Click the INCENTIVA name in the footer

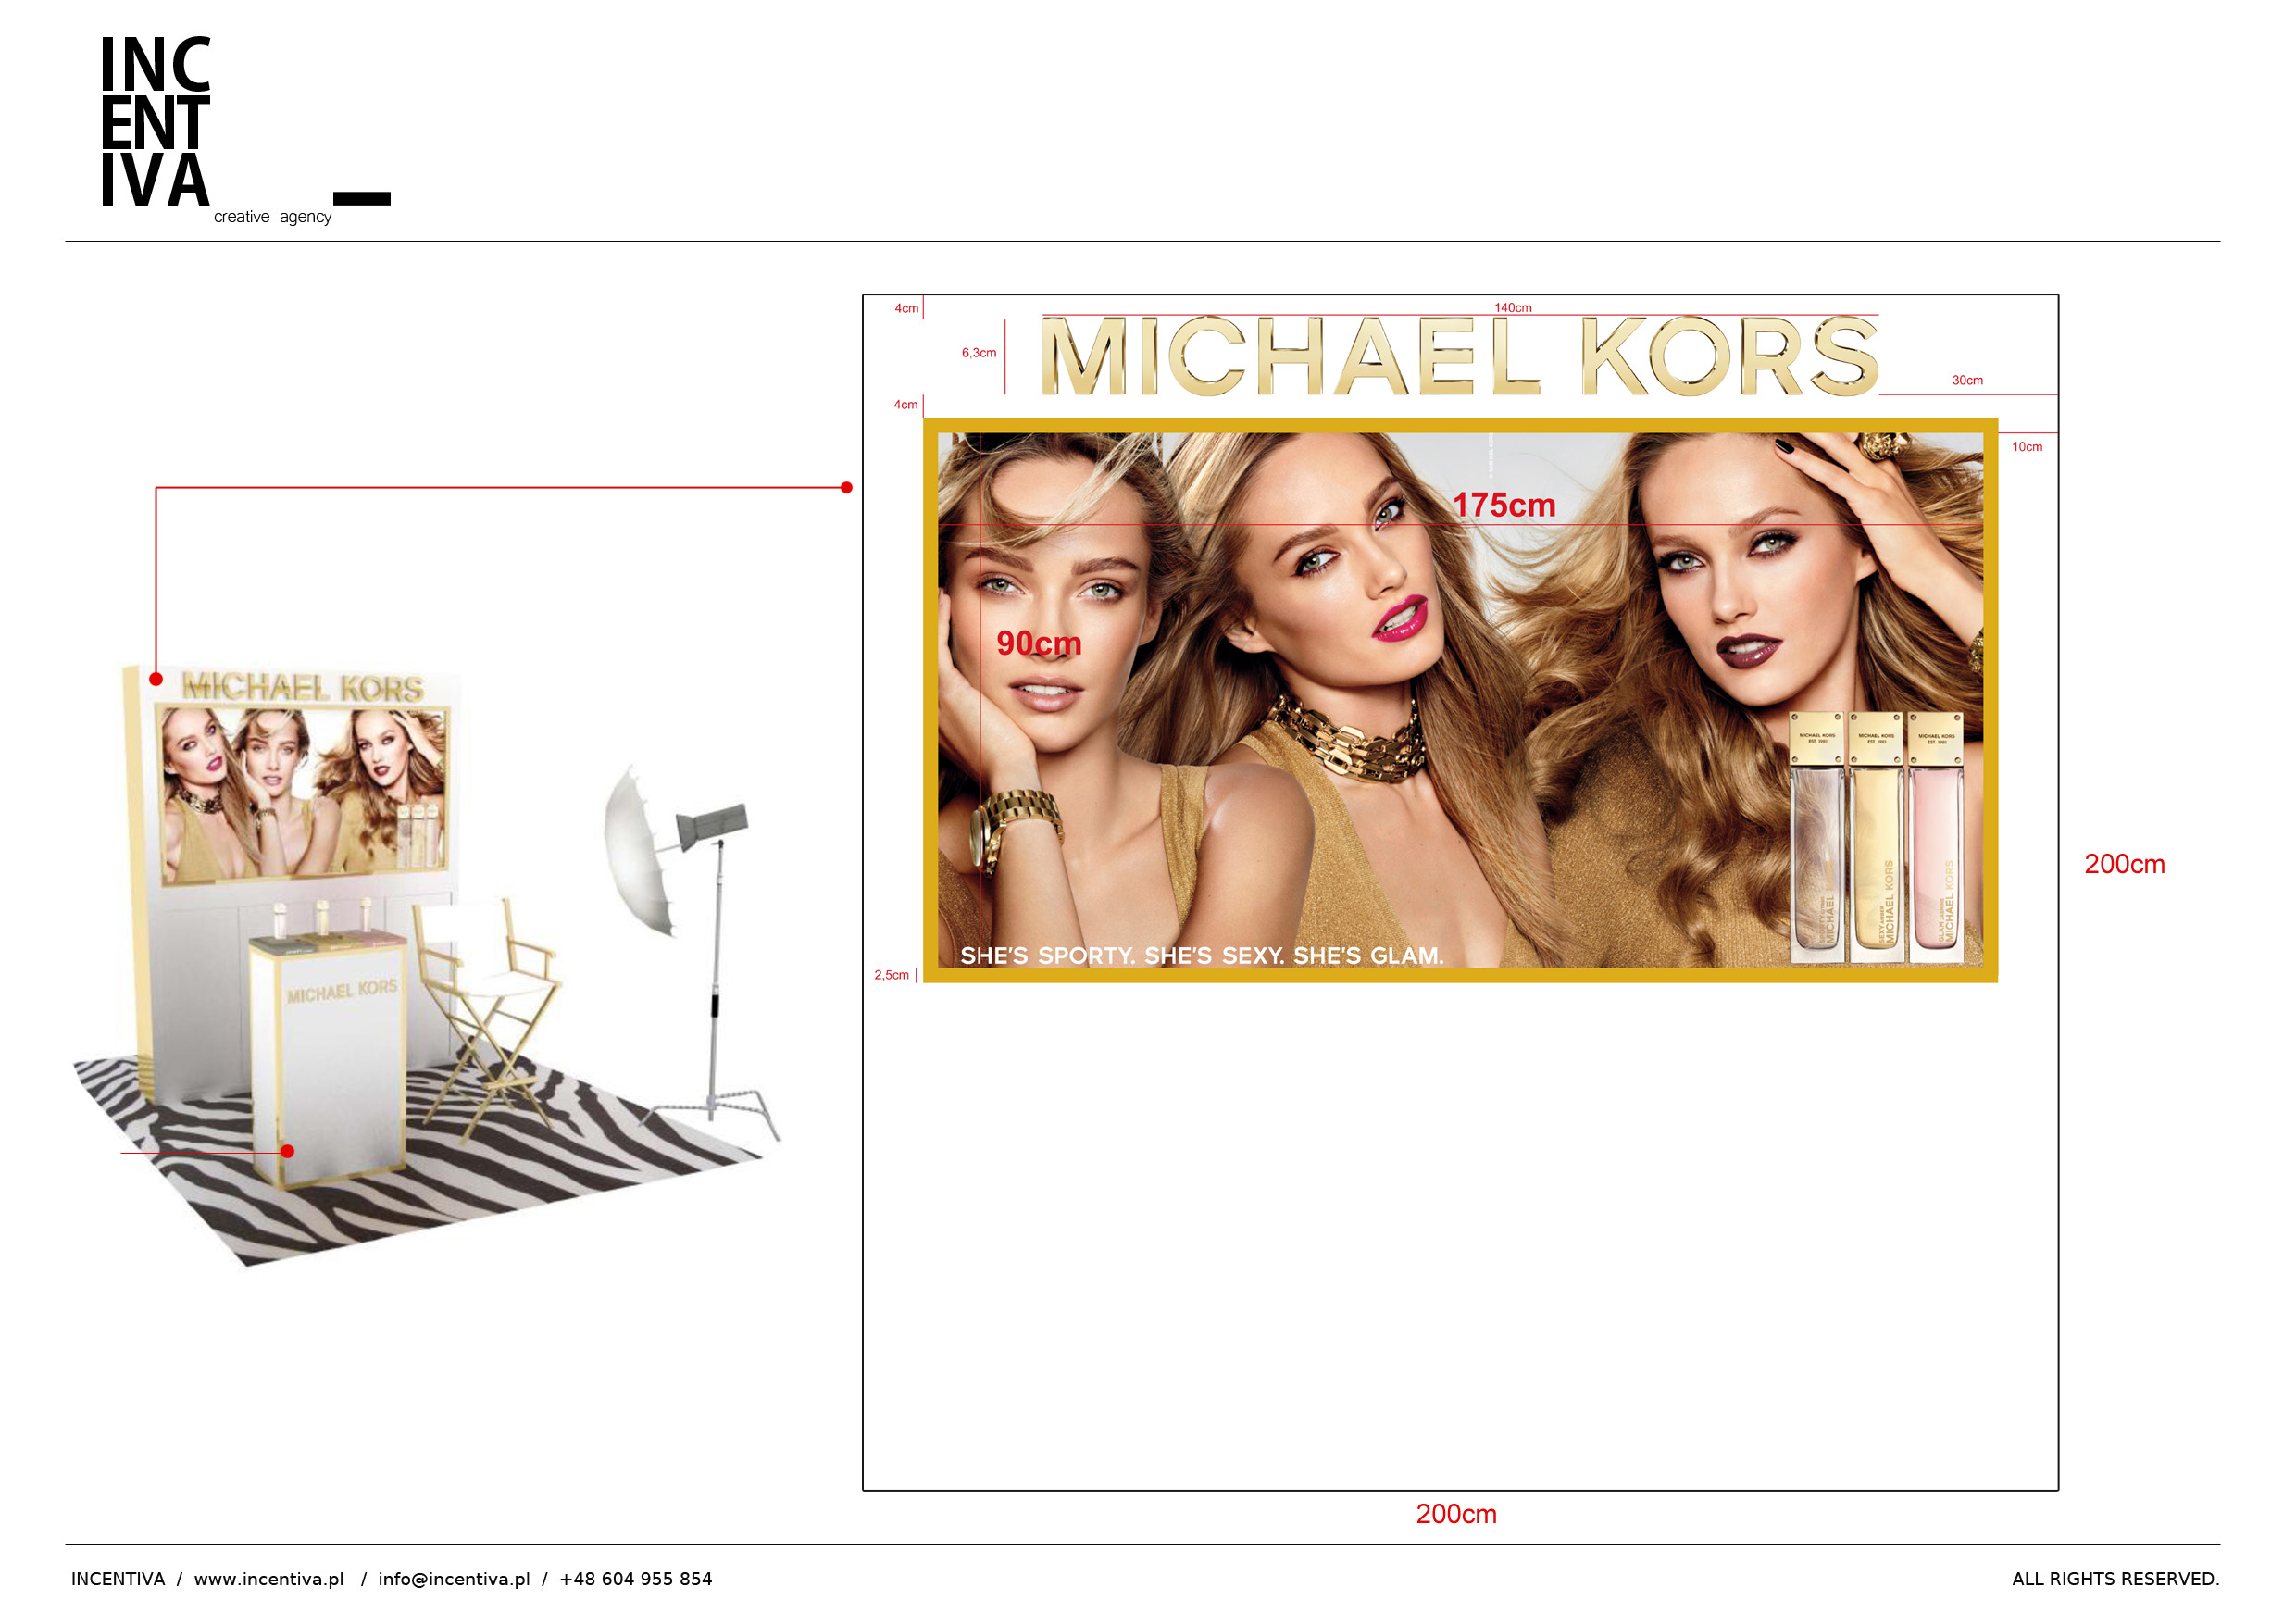[x=118, y=1579]
